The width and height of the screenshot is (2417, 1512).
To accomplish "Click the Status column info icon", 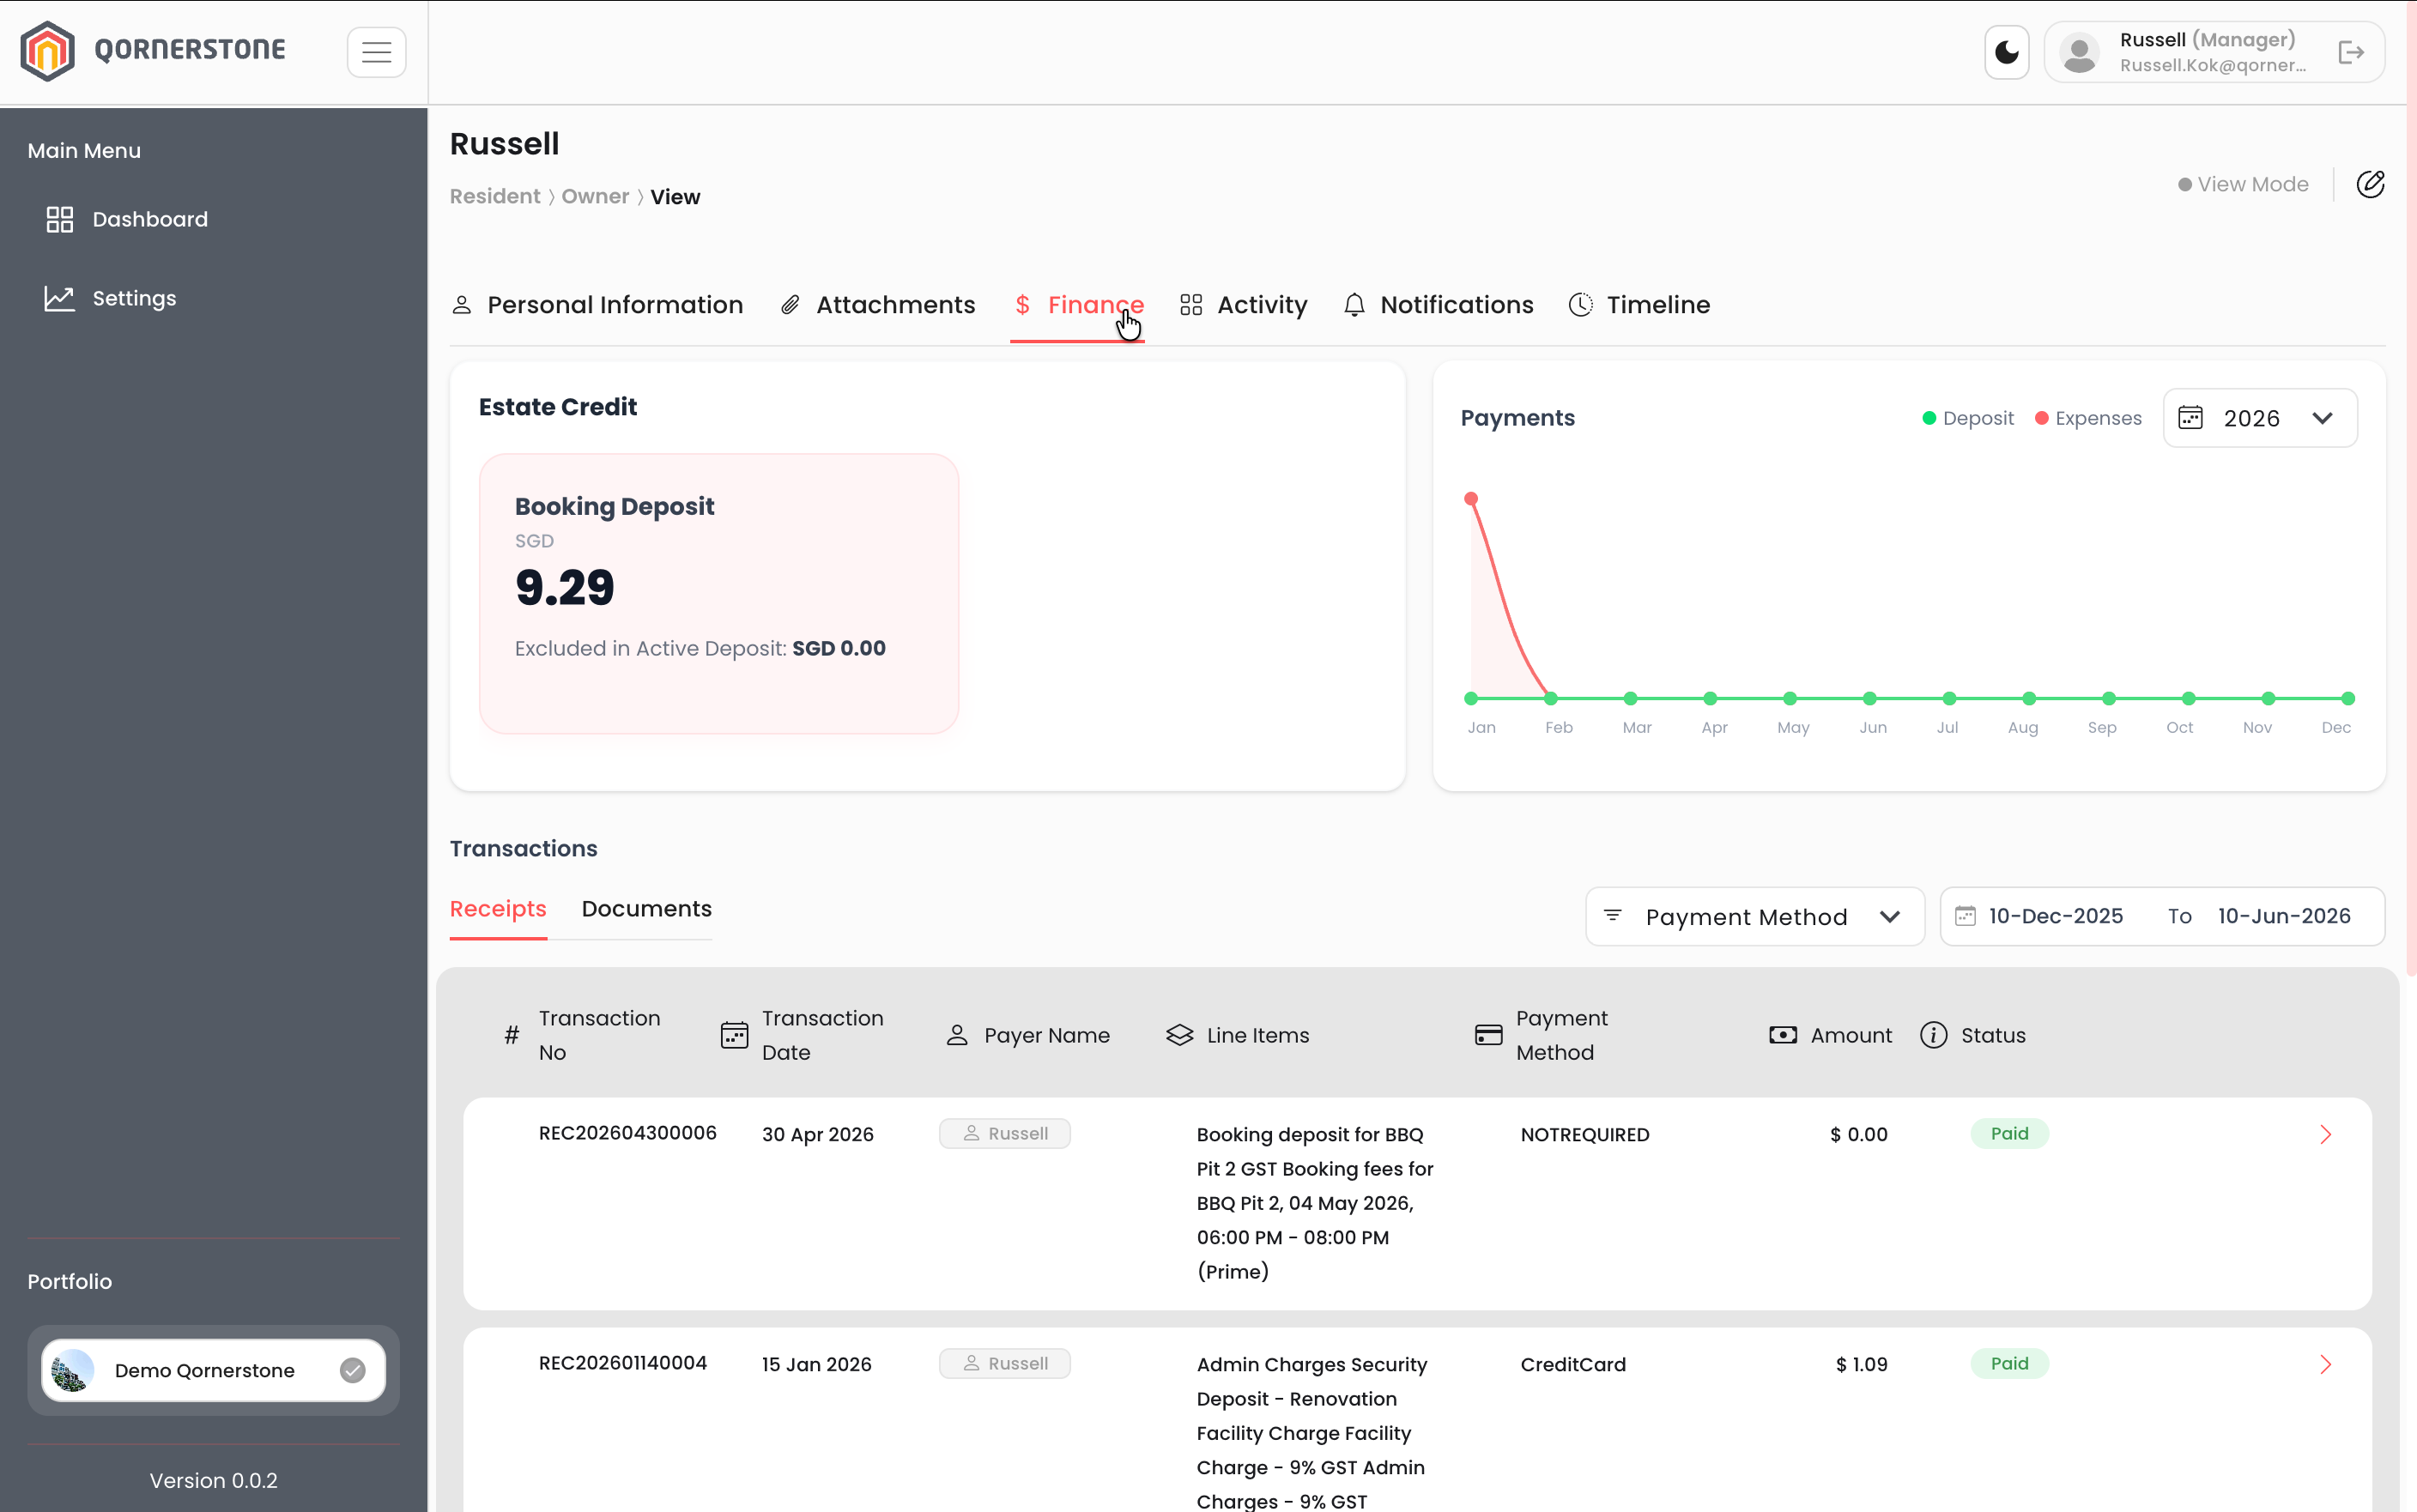I will tap(1933, 1035).
